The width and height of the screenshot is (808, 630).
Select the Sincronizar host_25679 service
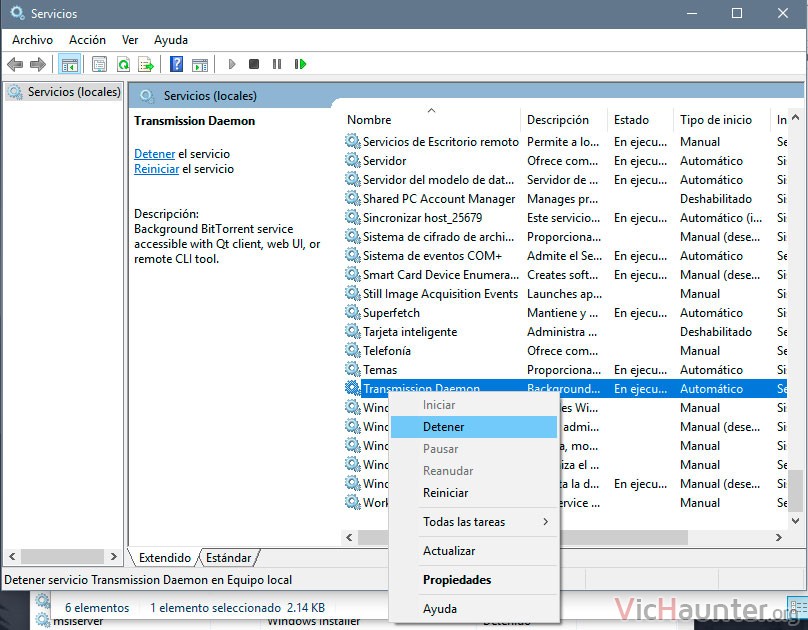[565, 218]
